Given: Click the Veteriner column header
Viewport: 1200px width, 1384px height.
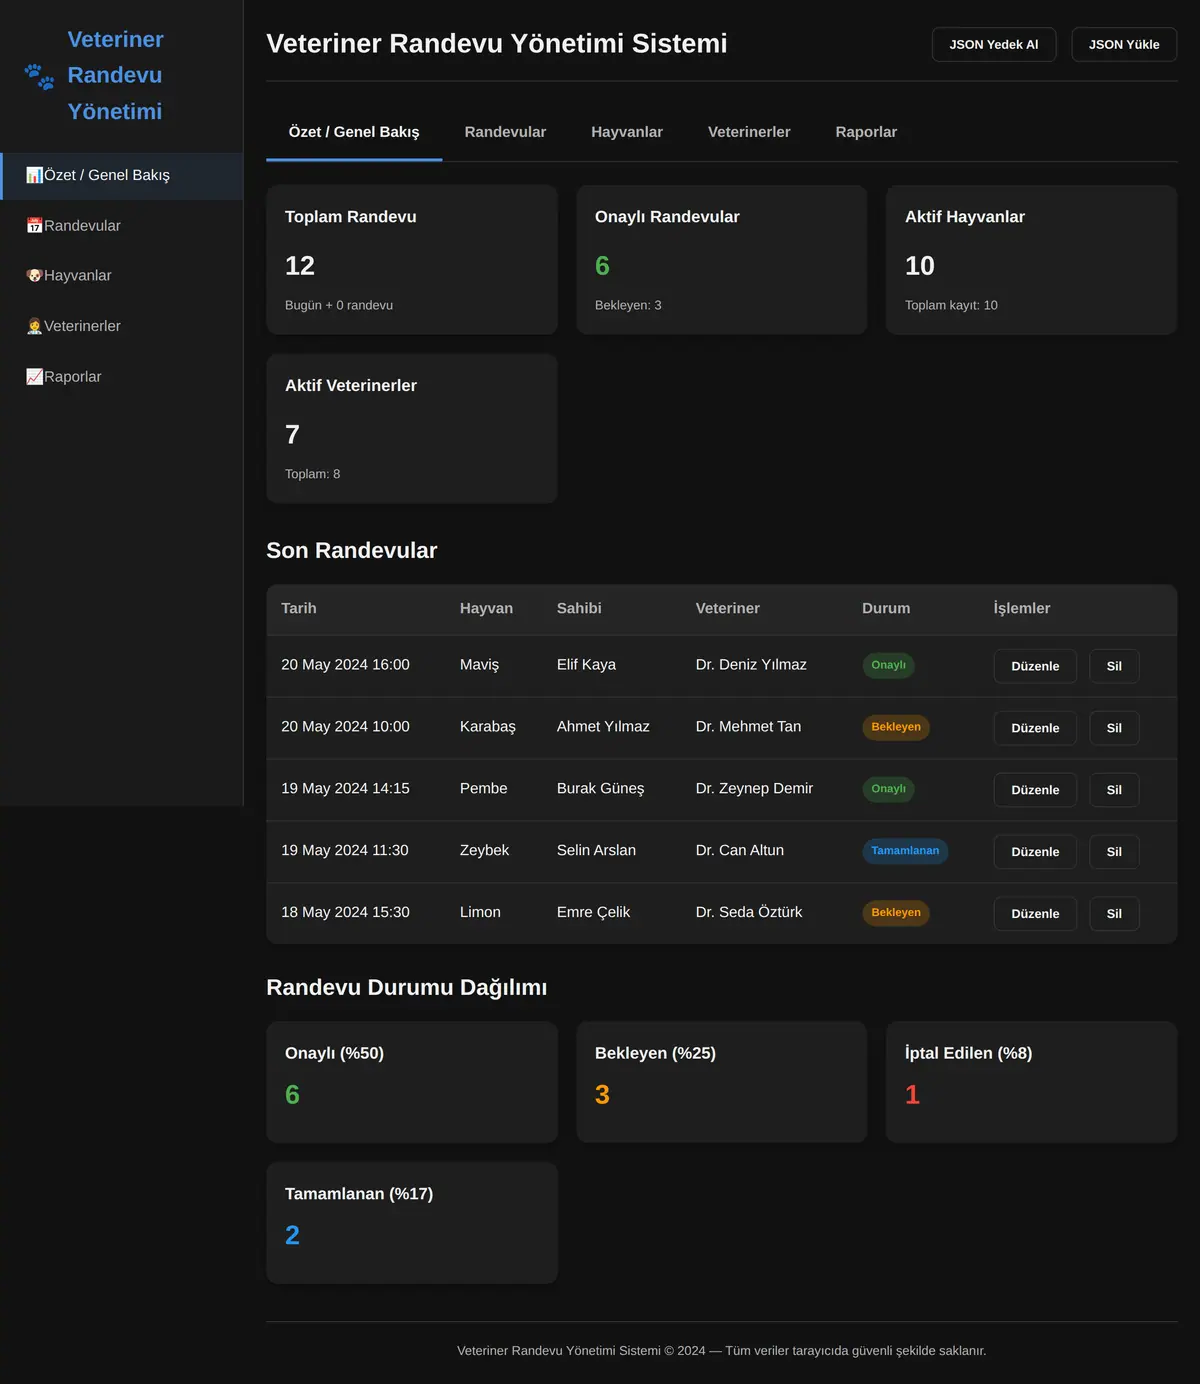Looking at the screenshot, I should tap(728, 608).
